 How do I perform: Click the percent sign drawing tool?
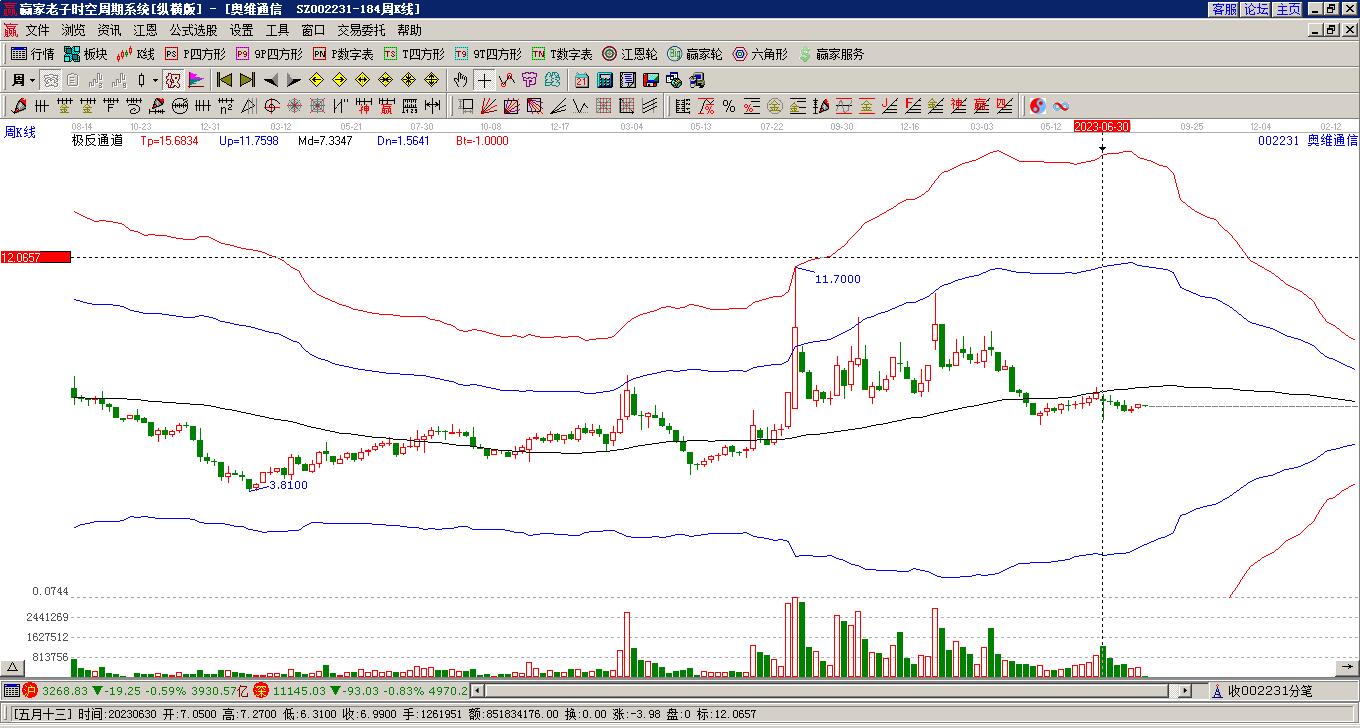coord(728,106)
